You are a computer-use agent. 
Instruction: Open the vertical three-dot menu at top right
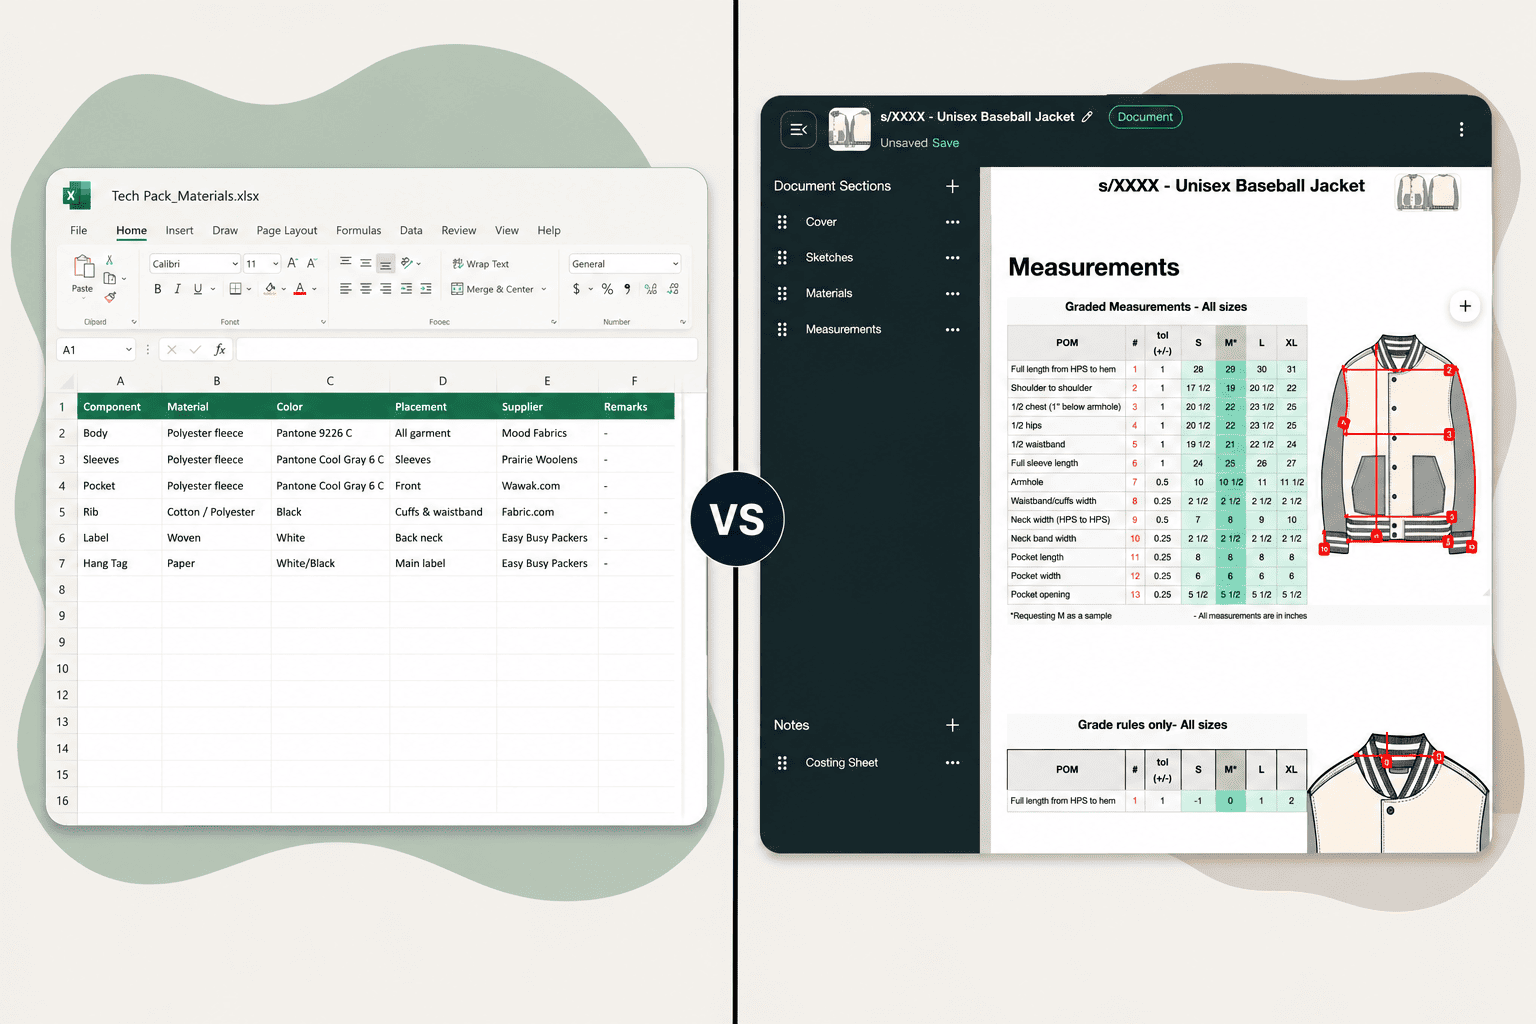pyautogui.click(x=1461, y=130)
